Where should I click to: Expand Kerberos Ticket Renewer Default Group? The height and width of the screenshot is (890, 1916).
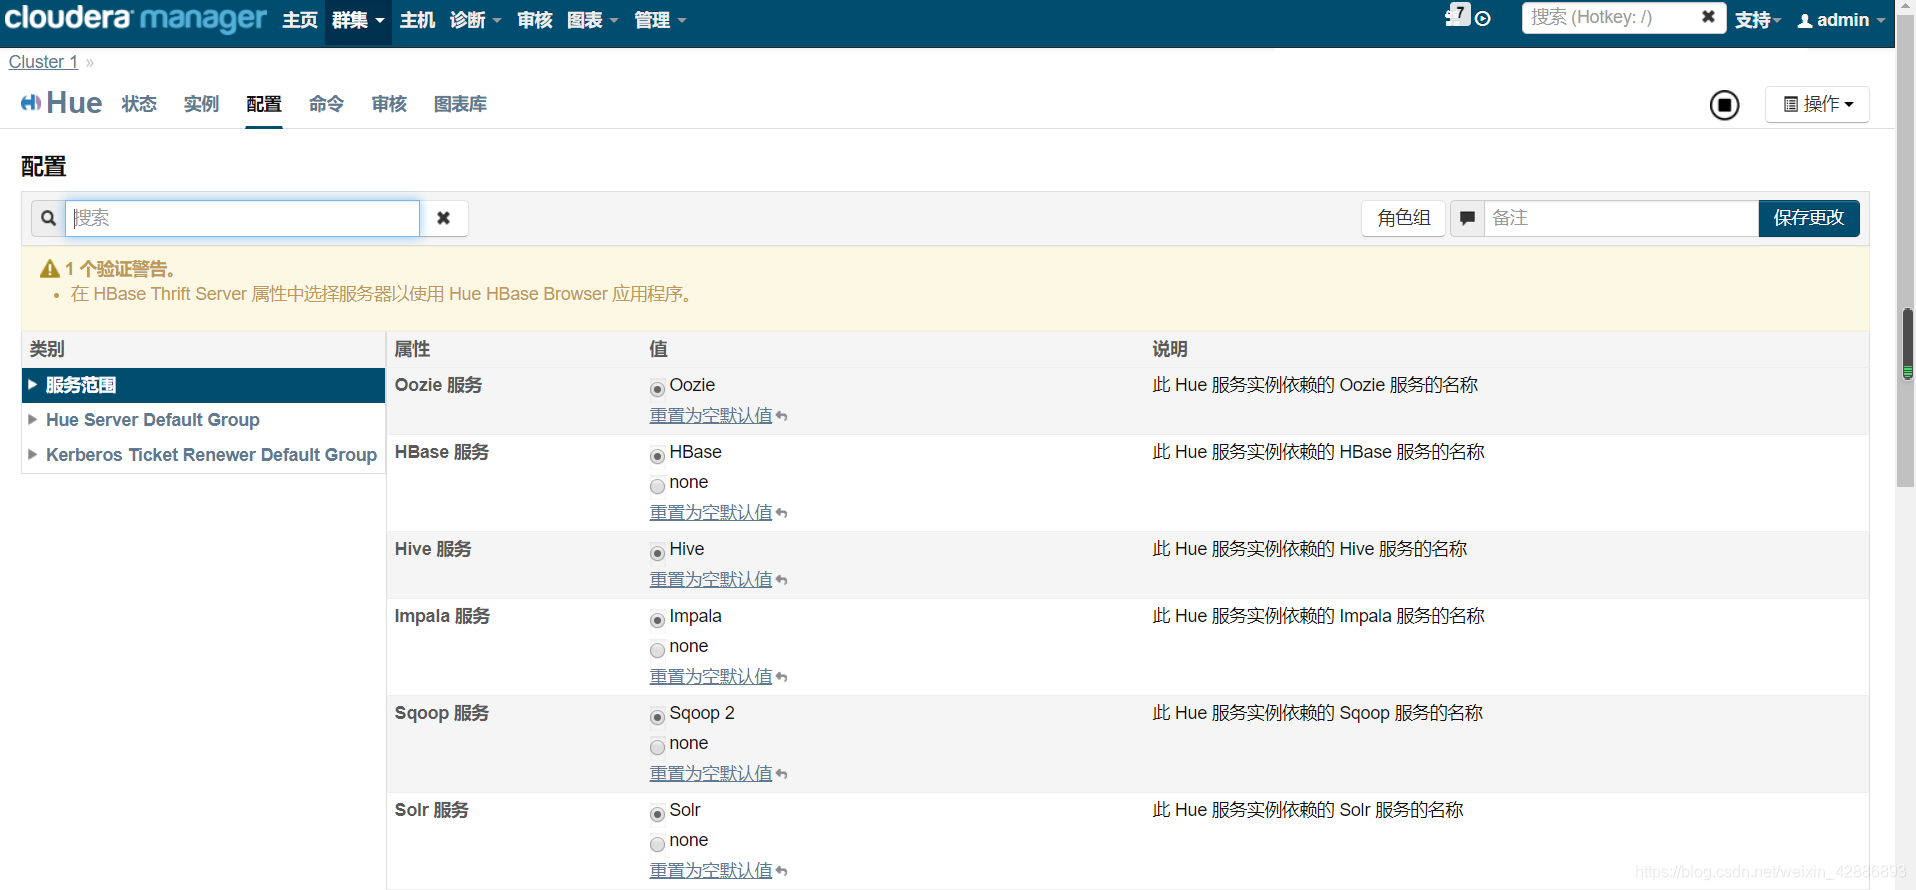(x=203, y=455)
